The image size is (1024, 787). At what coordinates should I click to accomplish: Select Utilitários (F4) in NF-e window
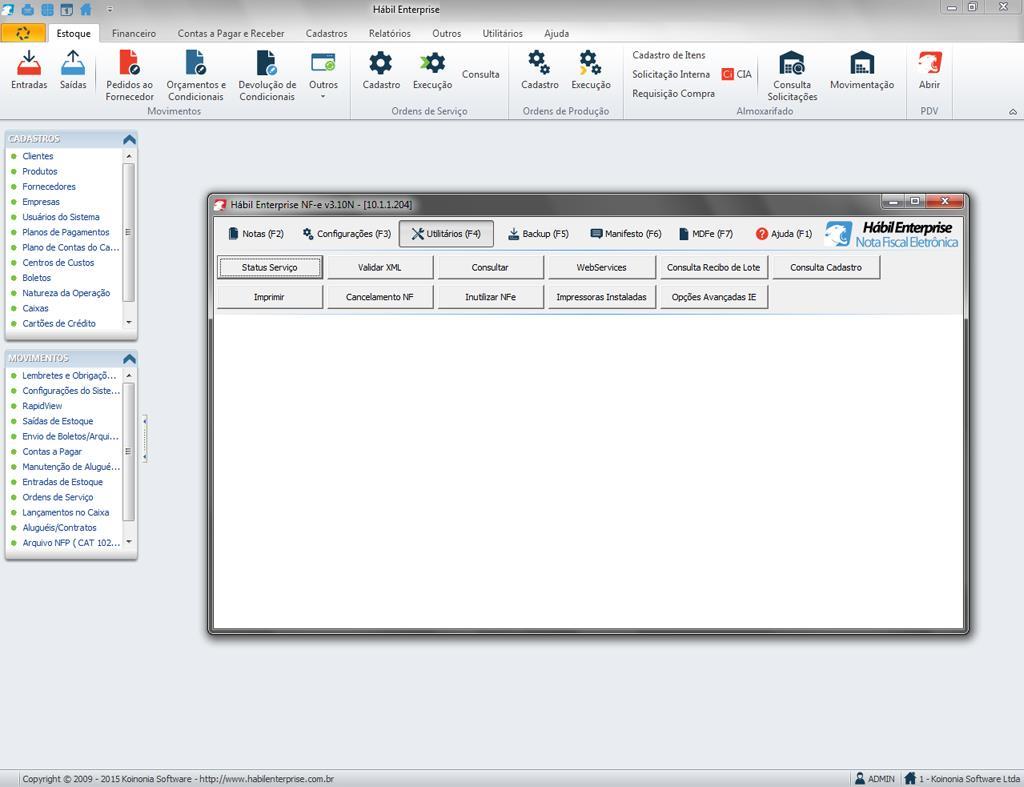coord(446,234)
